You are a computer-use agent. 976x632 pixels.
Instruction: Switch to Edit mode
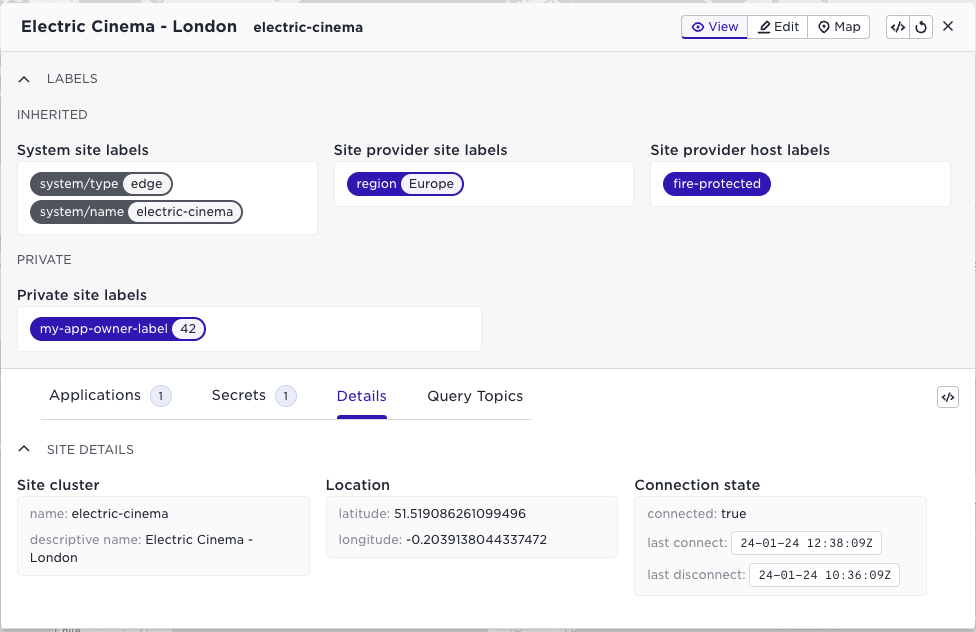778,27
